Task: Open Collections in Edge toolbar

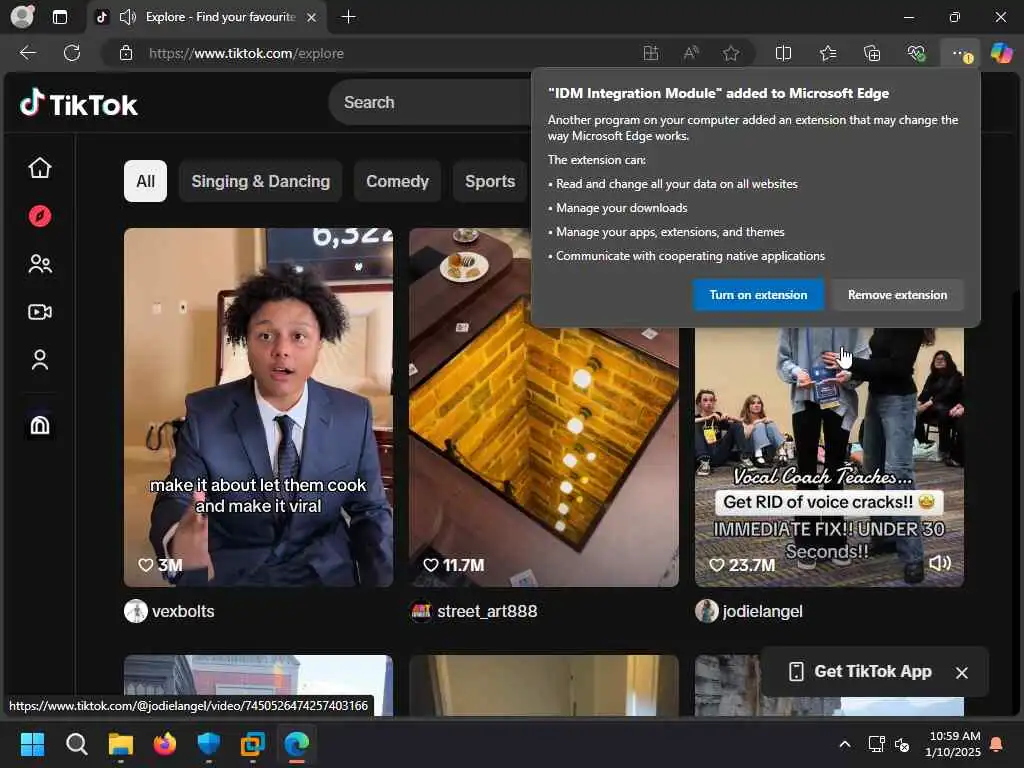Action: [872, 53]
